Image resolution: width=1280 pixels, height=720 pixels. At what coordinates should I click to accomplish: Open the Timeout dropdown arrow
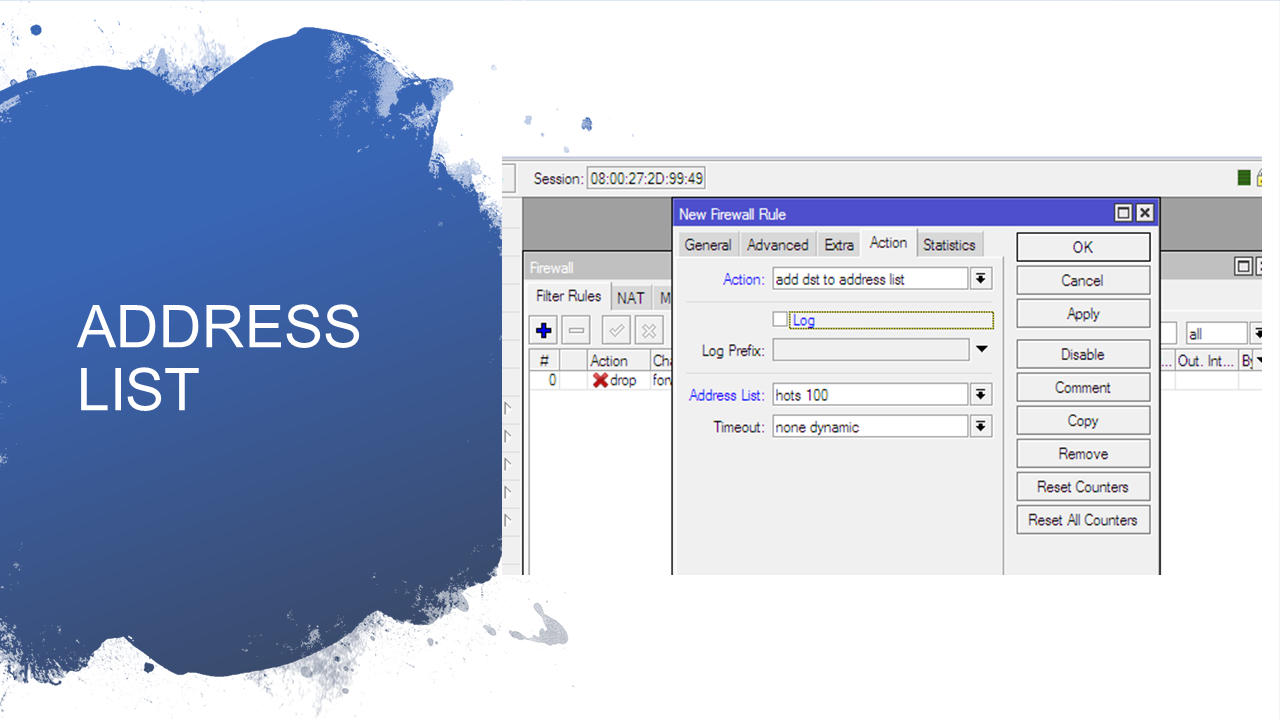981,427
